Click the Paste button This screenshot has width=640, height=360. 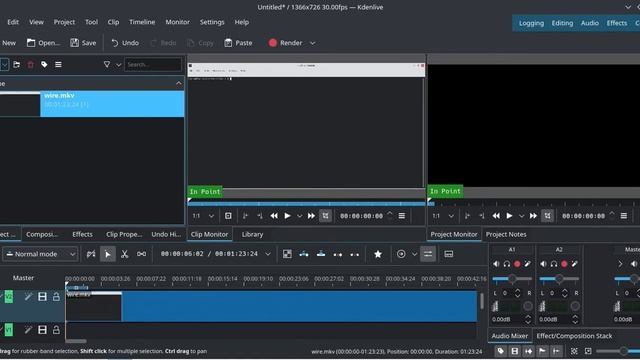click(238, 43)
